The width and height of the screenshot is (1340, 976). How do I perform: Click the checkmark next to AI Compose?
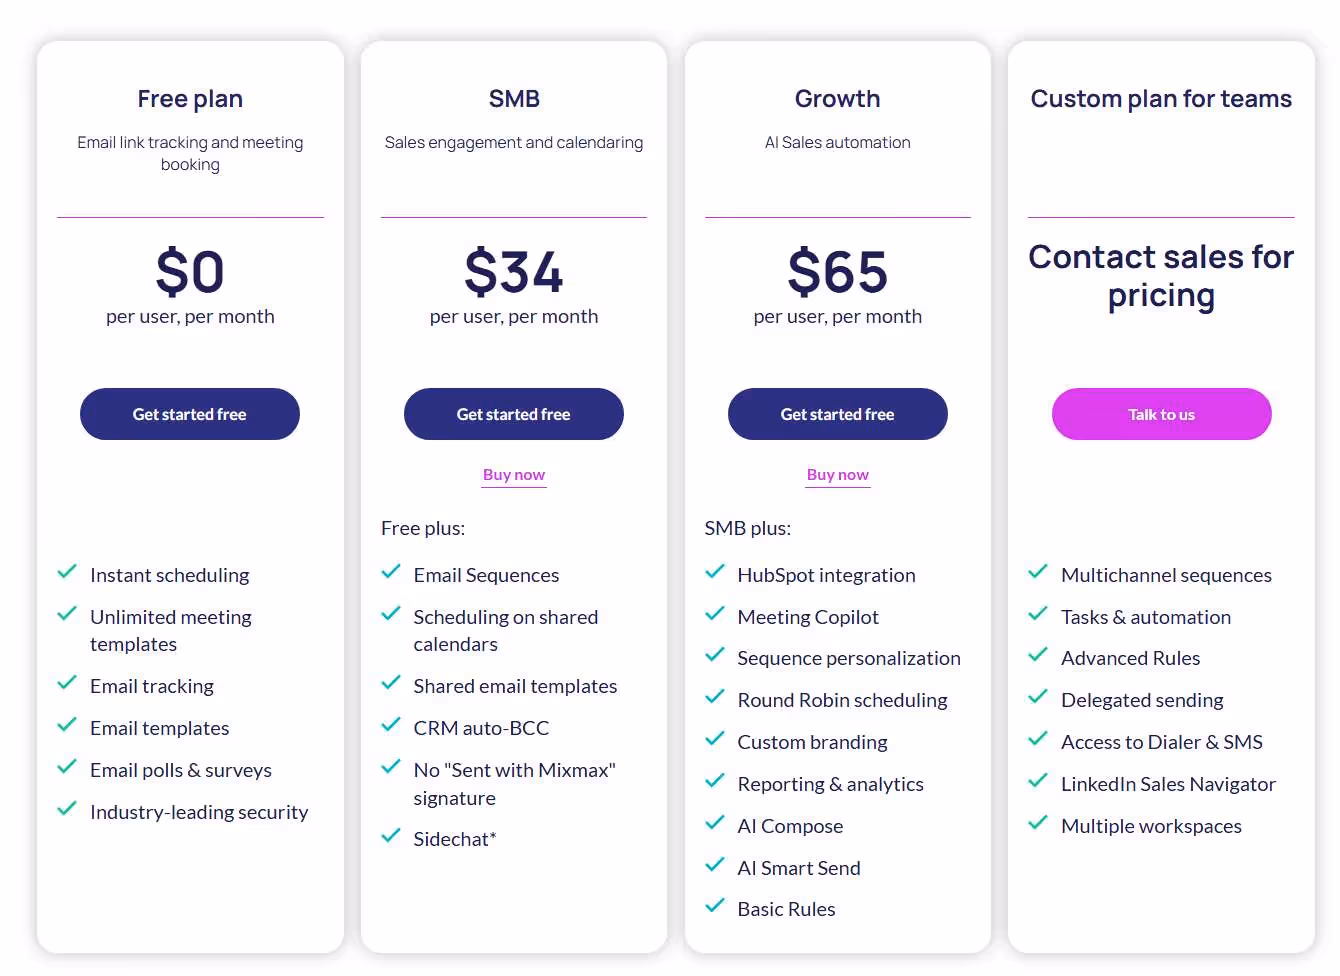coord(715,825)
